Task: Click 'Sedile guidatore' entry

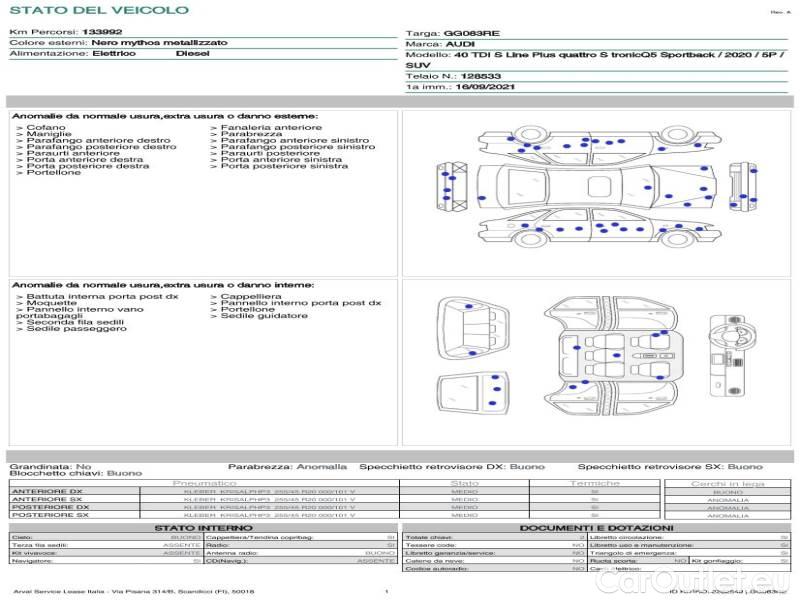Action: [264, 315]
